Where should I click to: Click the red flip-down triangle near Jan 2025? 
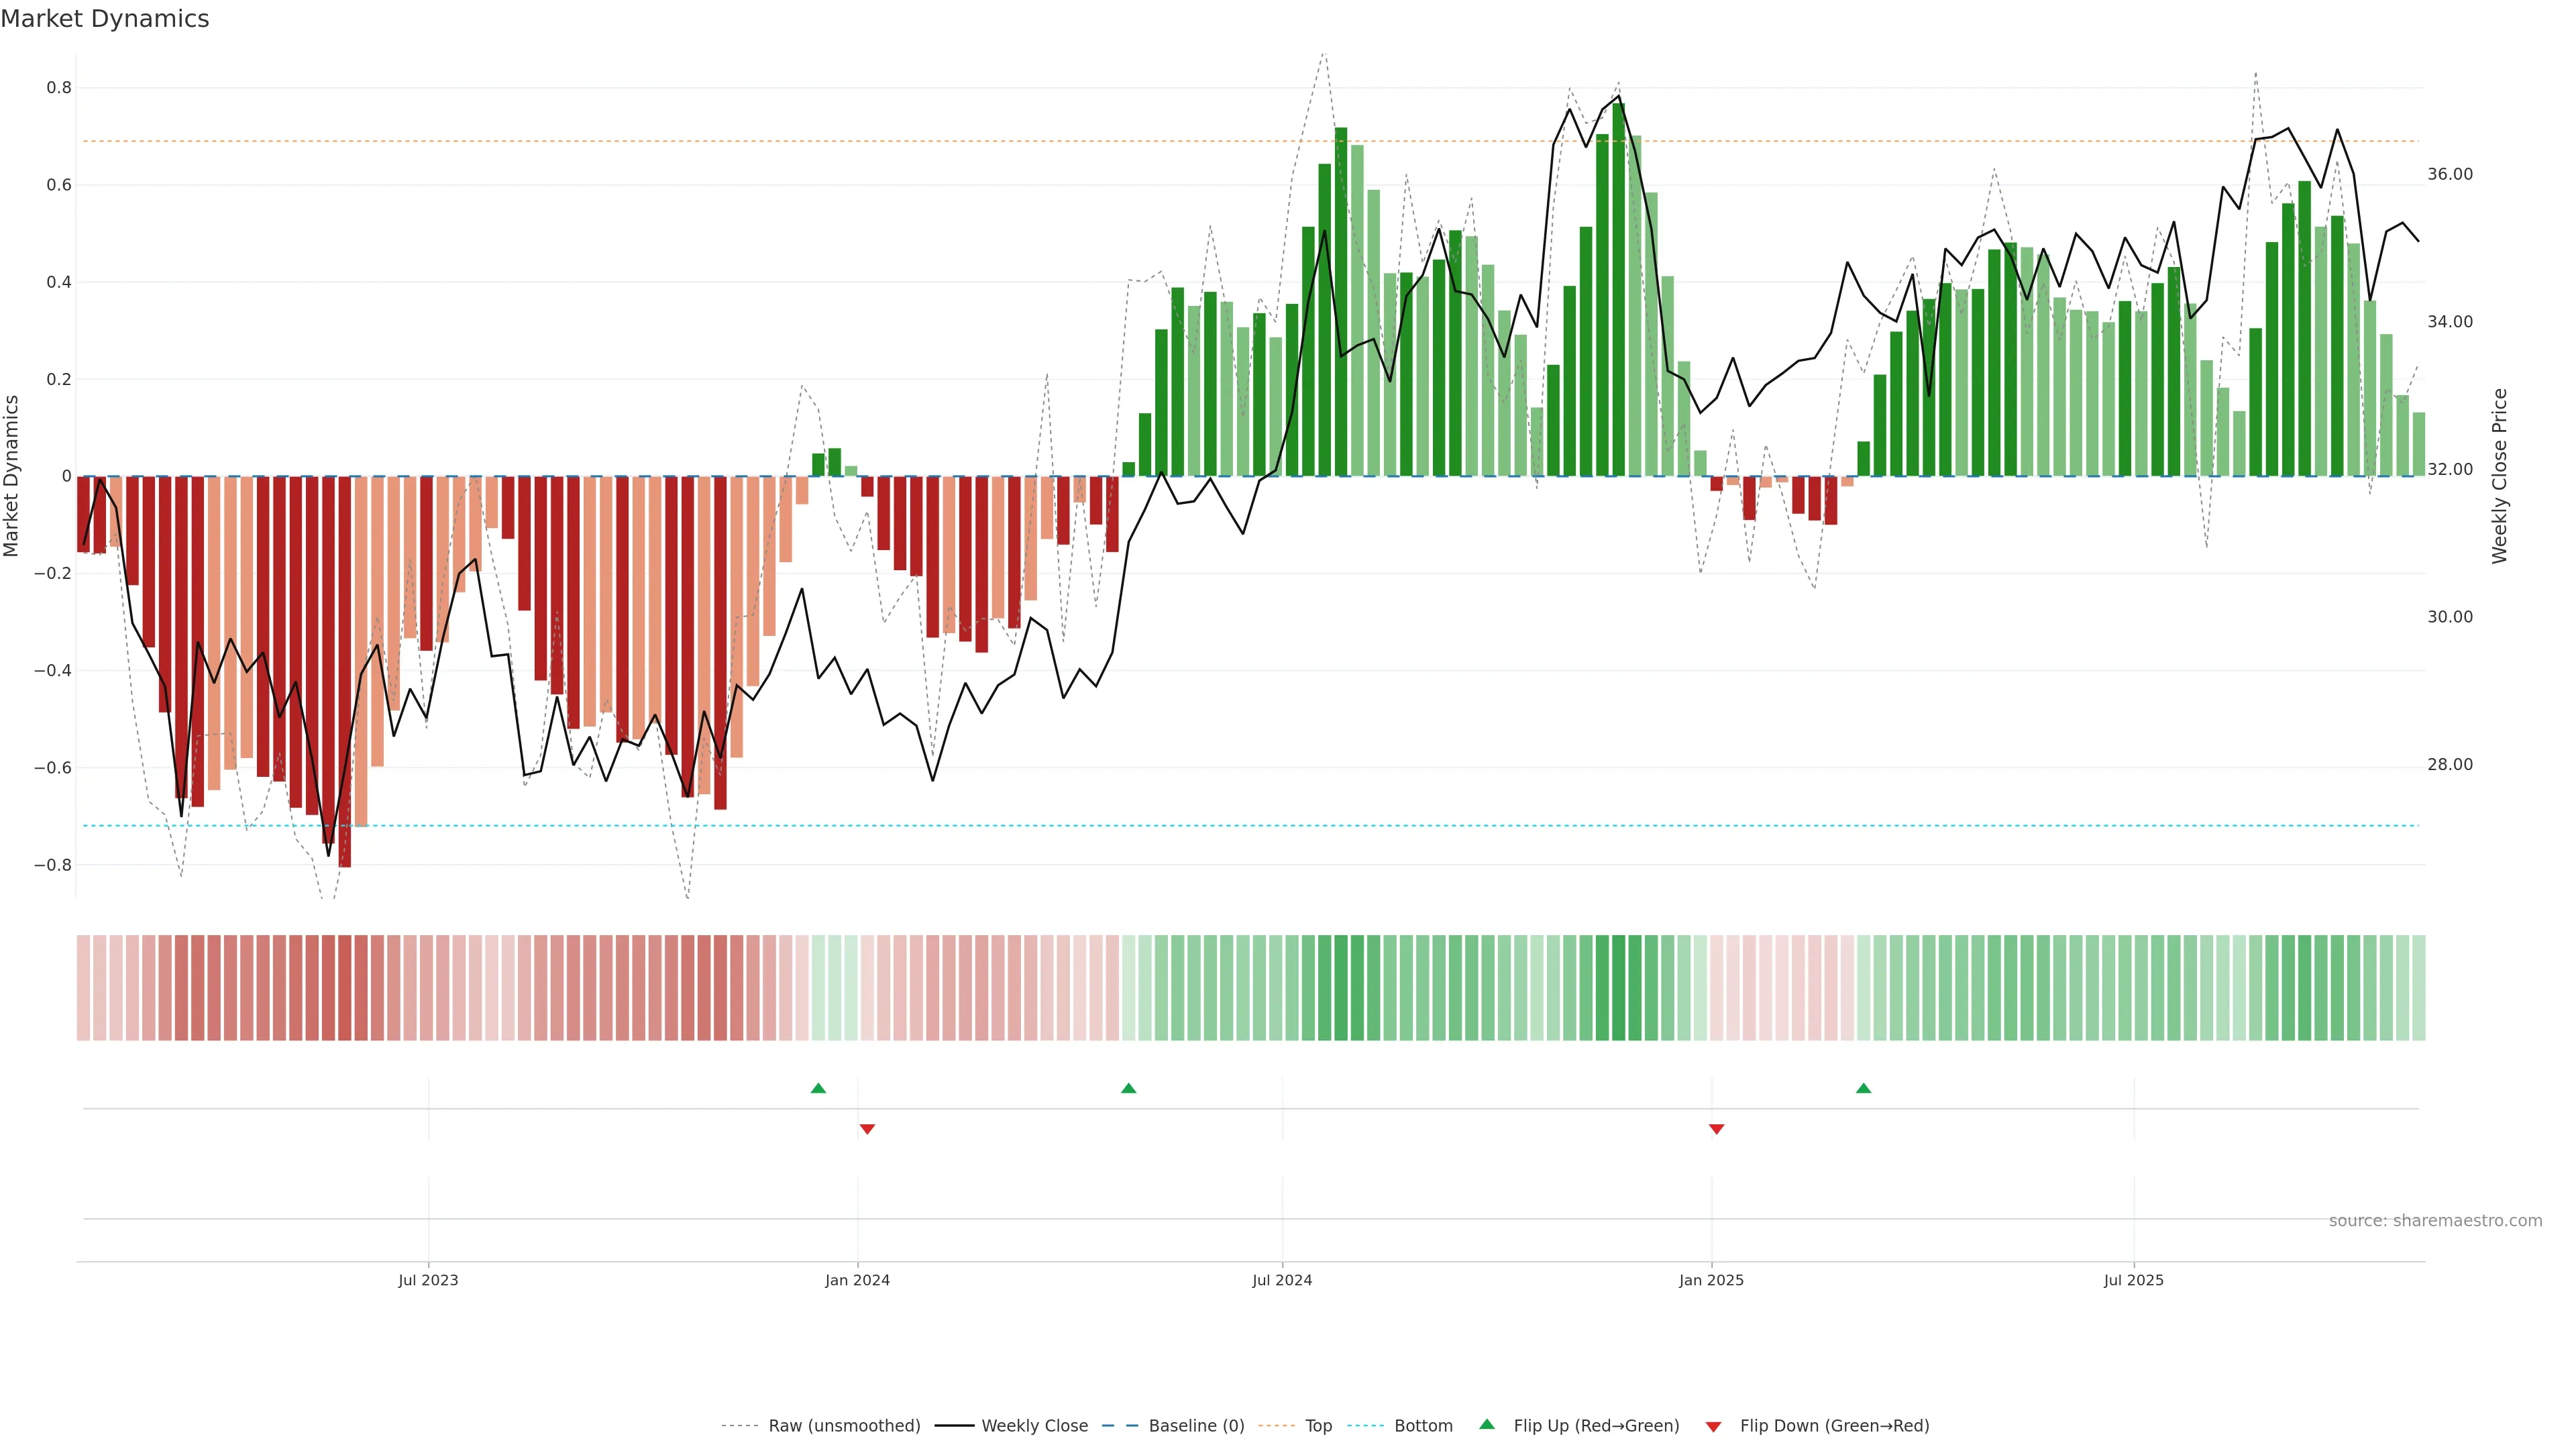[1716, 1129]
